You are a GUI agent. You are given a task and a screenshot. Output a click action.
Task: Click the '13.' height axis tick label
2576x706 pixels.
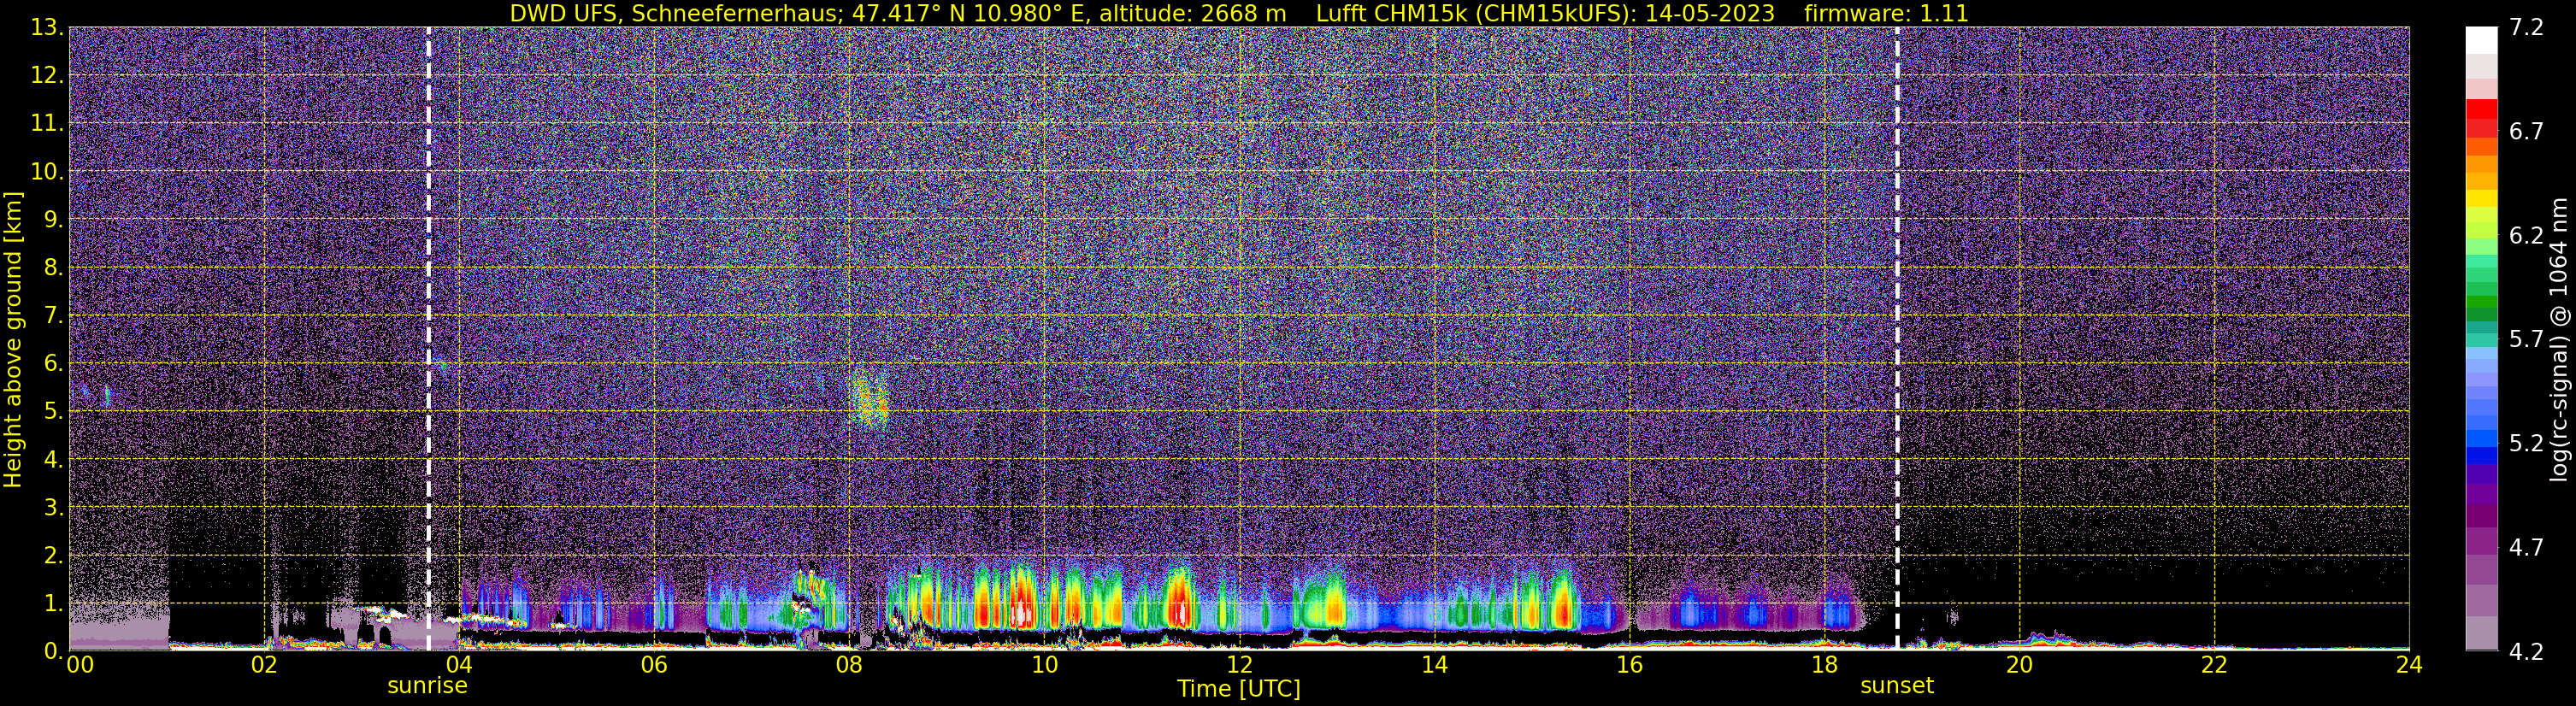[x=47, y=28]
